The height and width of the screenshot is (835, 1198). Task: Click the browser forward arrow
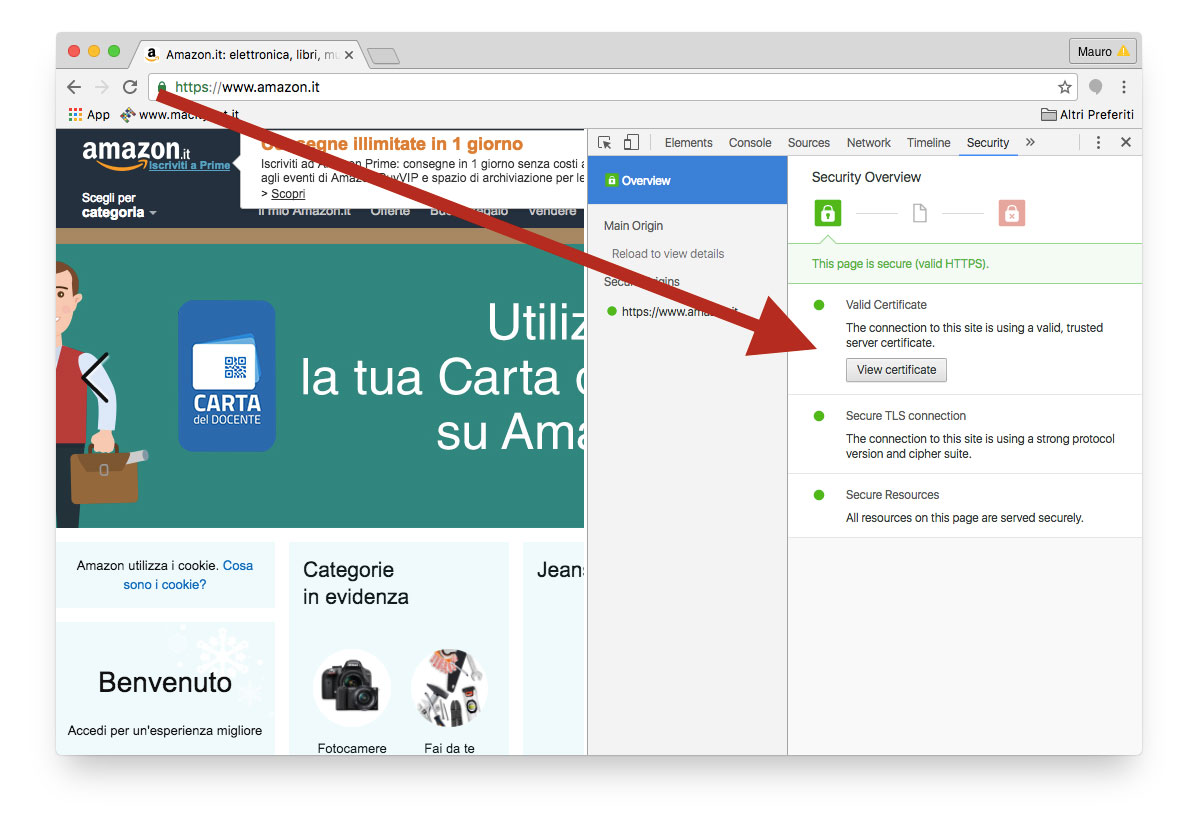click(x=102, y=87)
